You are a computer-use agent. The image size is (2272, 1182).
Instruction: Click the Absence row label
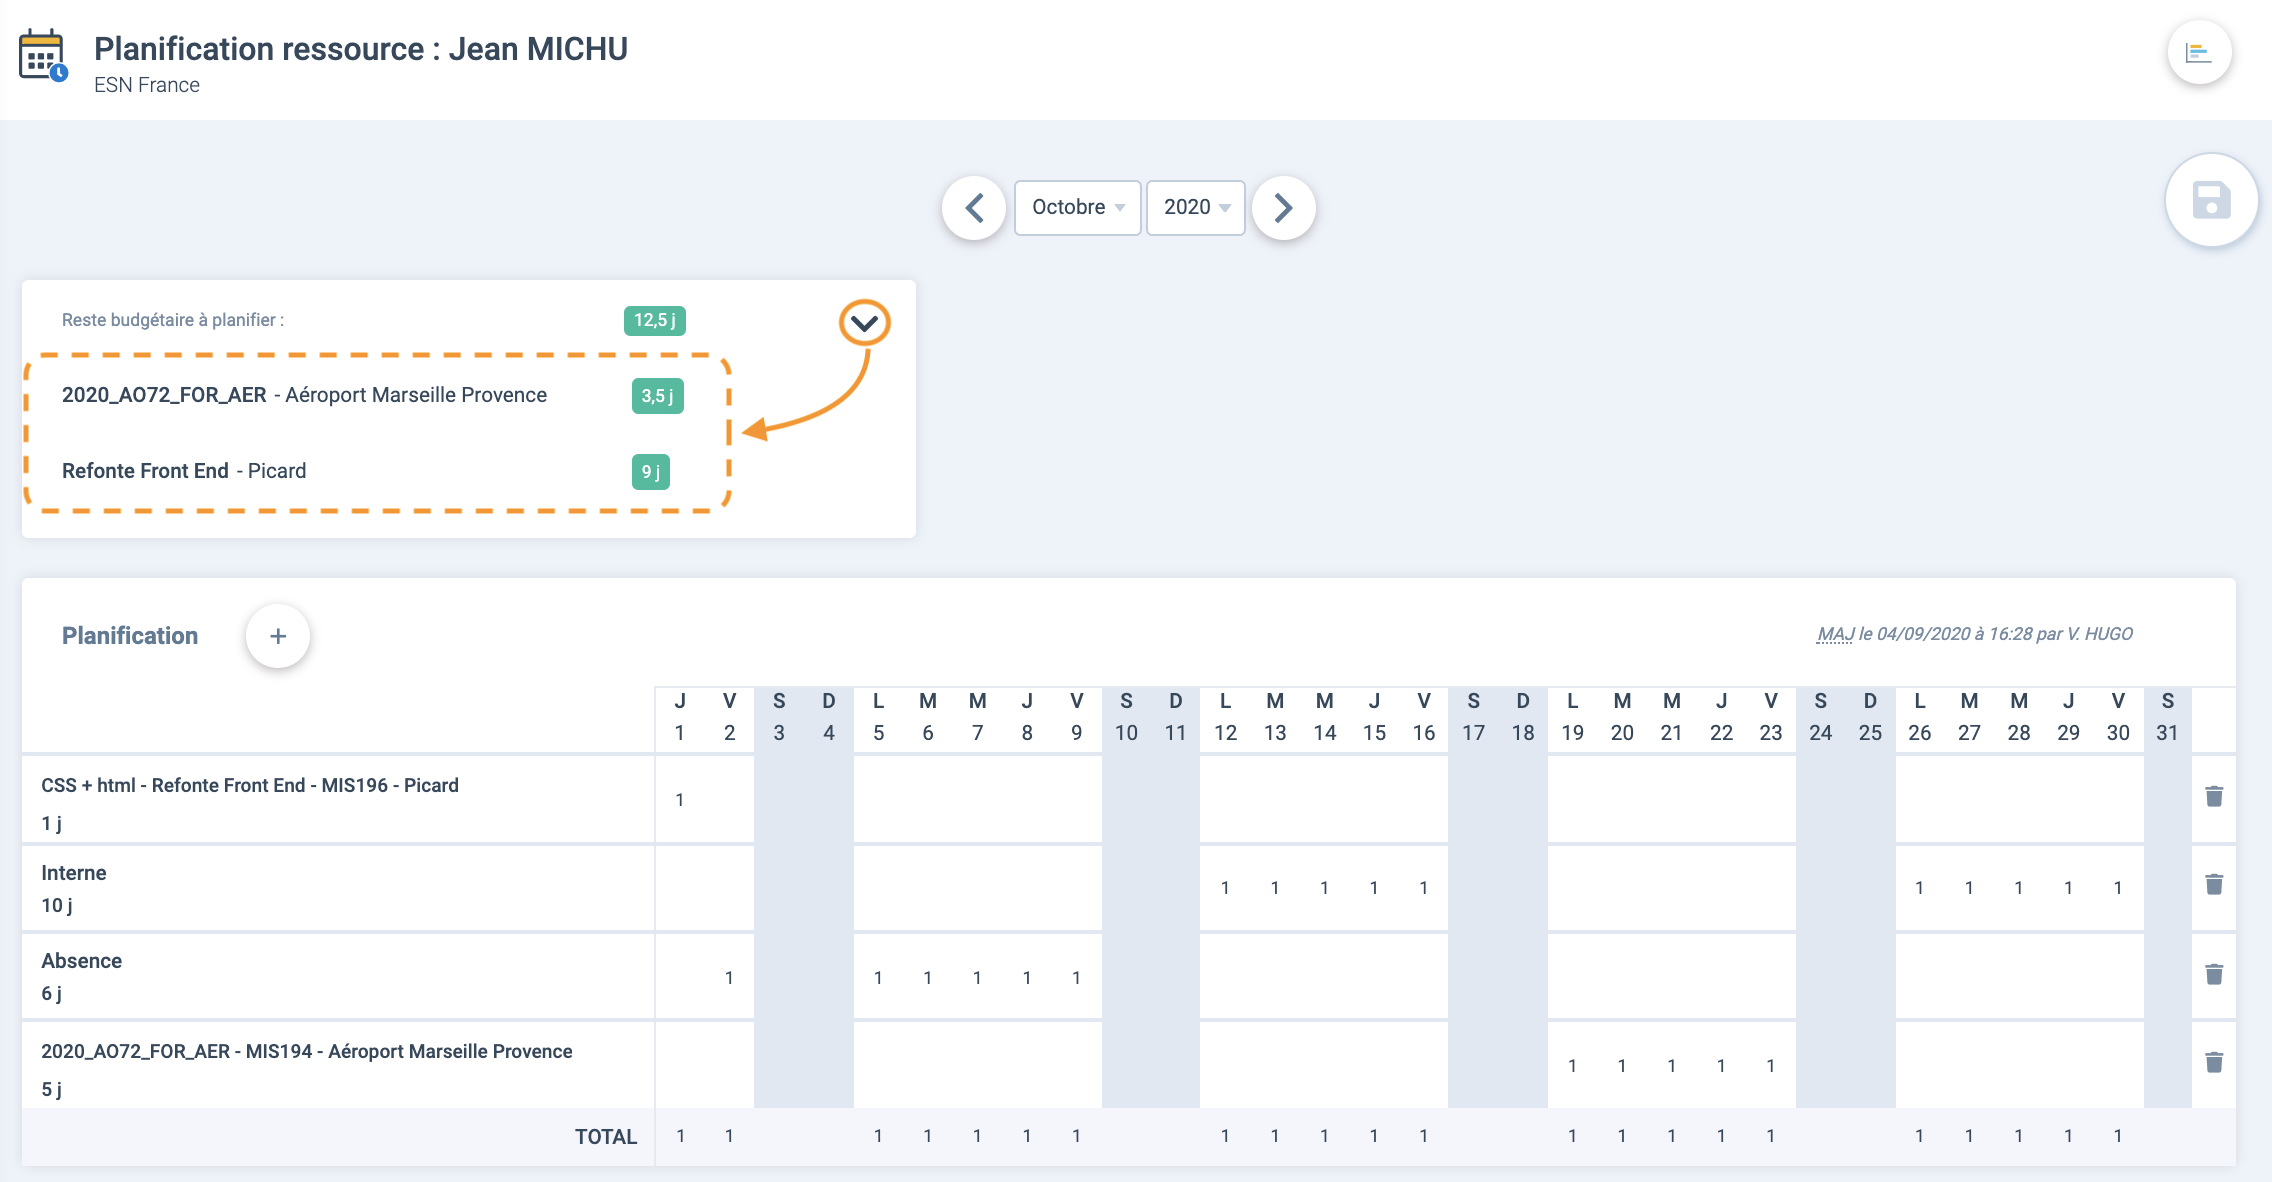click(x=82, y=961)
